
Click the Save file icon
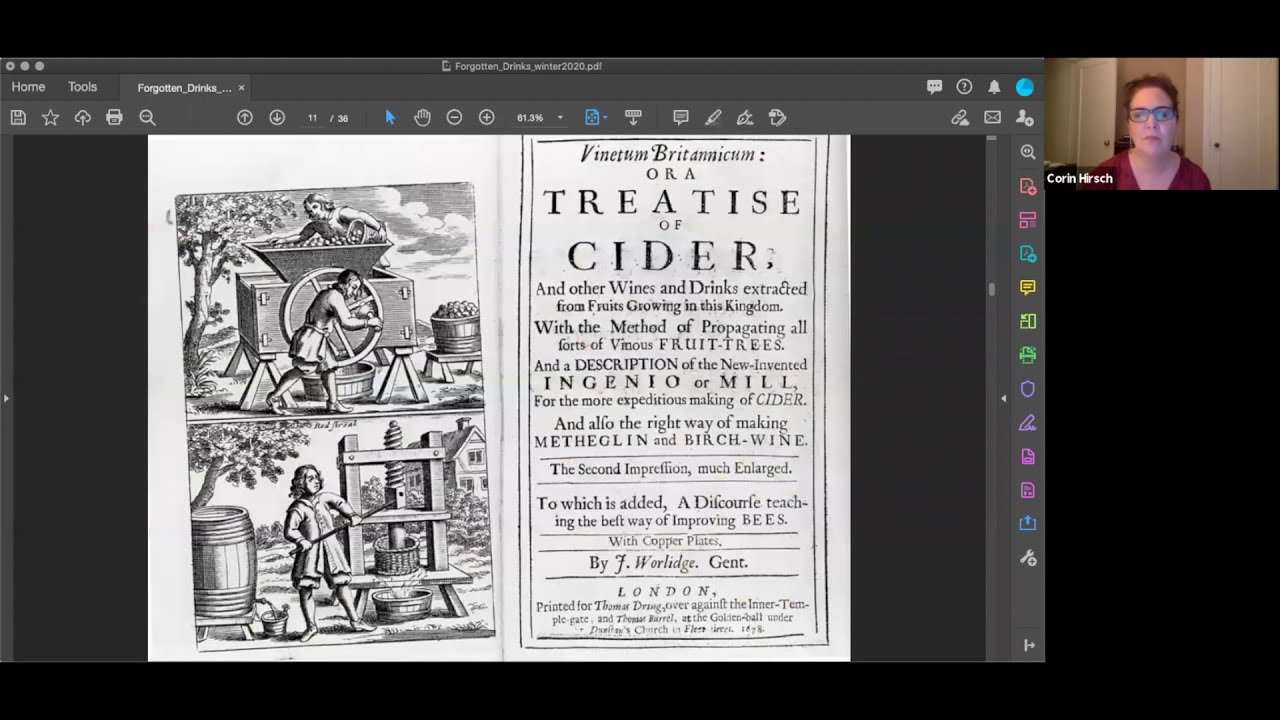18,118
